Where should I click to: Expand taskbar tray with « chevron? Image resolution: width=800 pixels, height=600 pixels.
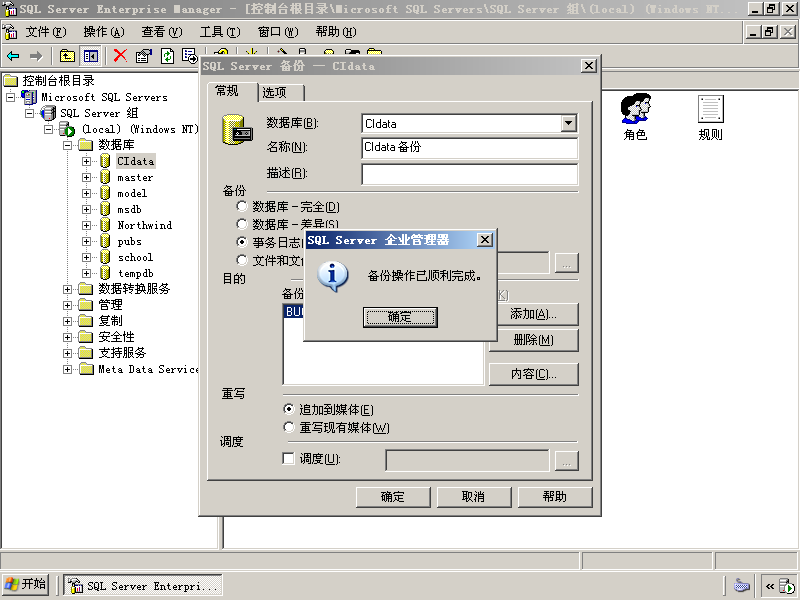tap(769, 586)
